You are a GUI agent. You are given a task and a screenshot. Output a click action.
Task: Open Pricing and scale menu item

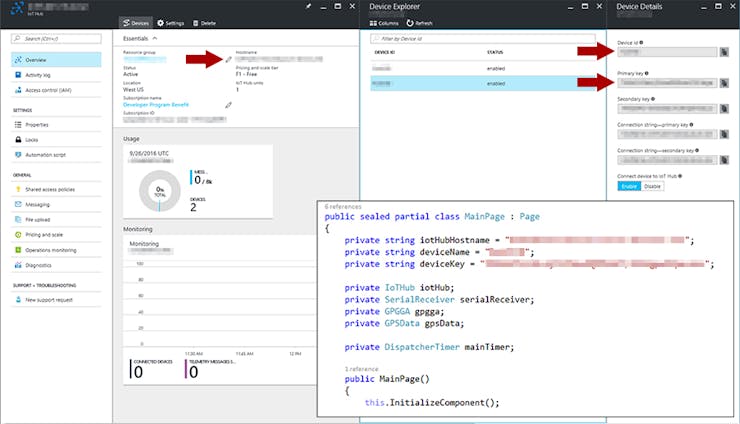tap(56, 235)
